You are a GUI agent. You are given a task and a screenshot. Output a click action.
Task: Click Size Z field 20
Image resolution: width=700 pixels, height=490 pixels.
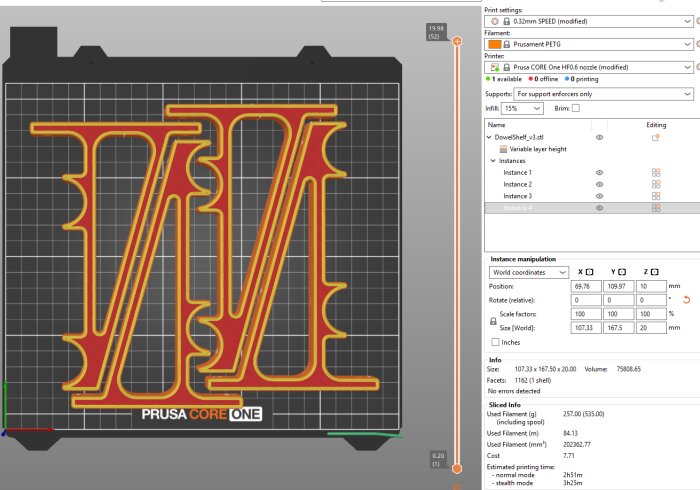click(x=651, y=328)
